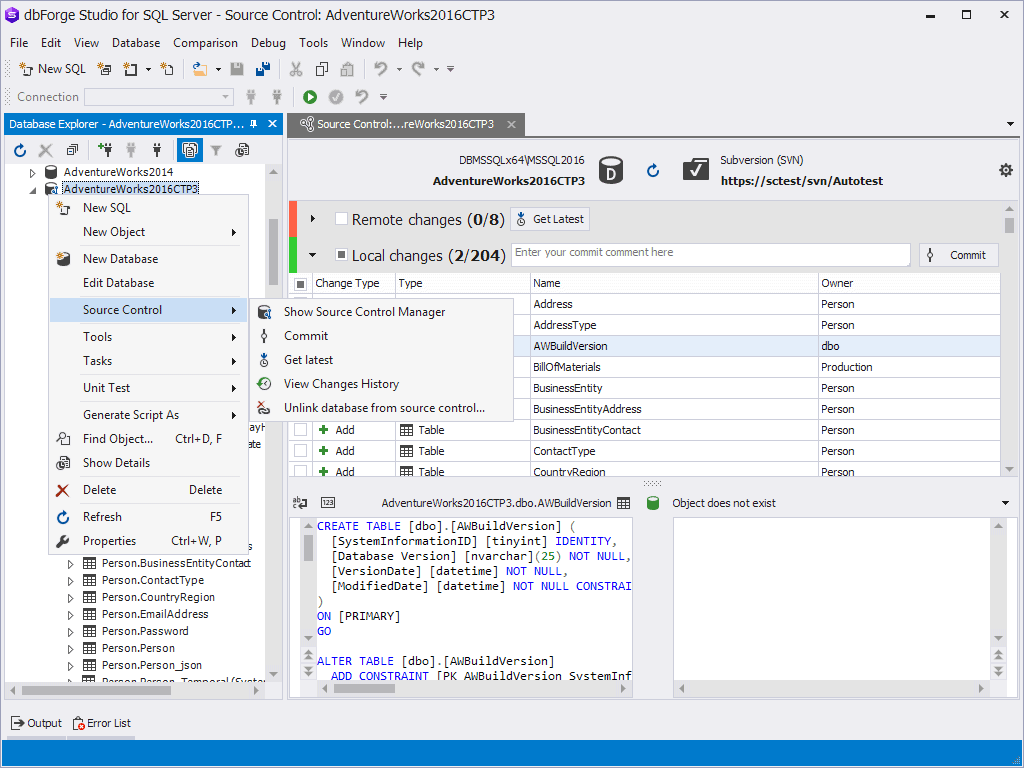Expand the Remote changes section arrow

[x=313, y=219]
